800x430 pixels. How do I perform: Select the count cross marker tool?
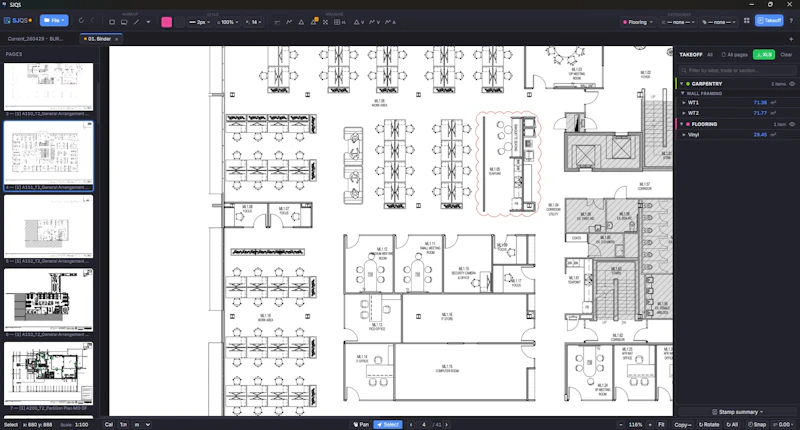click(x=326, y=22)
